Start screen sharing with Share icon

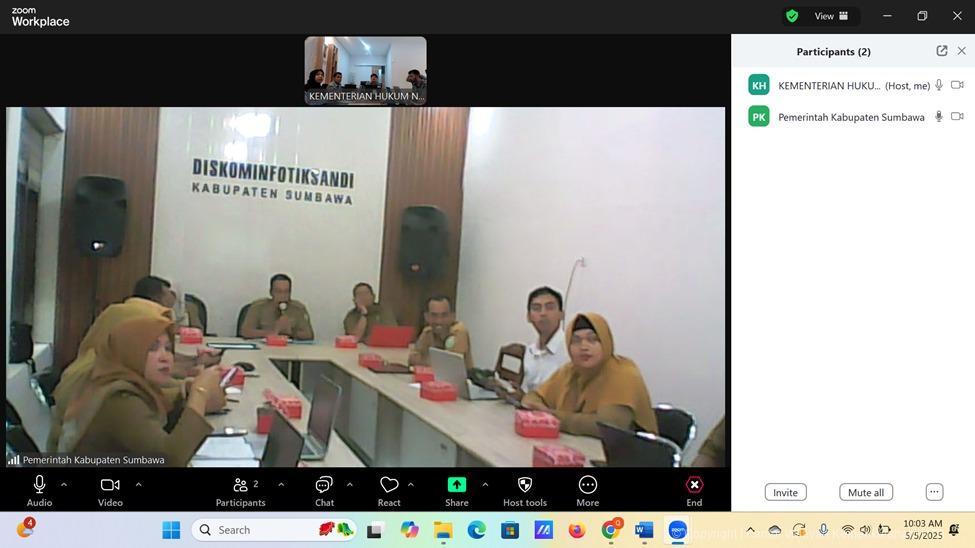(456, 485)
